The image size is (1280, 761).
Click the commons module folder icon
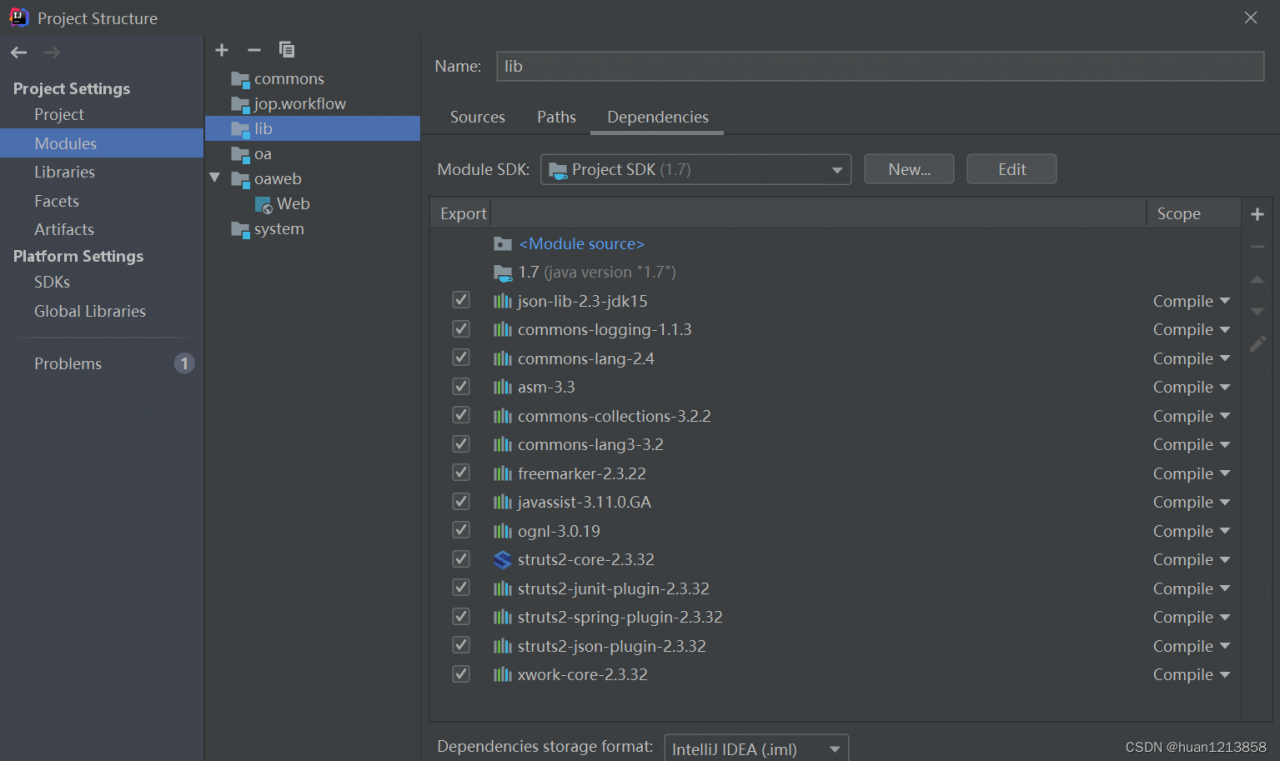240,79
